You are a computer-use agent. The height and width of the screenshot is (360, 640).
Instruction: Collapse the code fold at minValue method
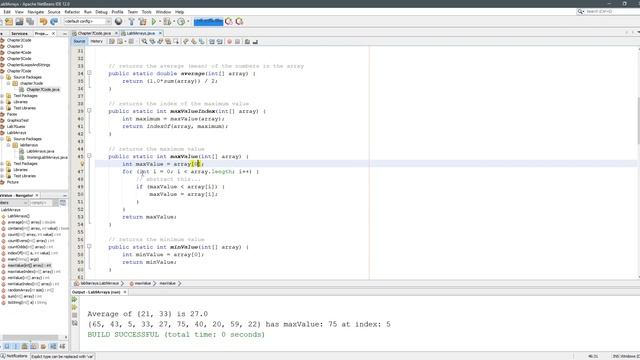coord(89,247)
